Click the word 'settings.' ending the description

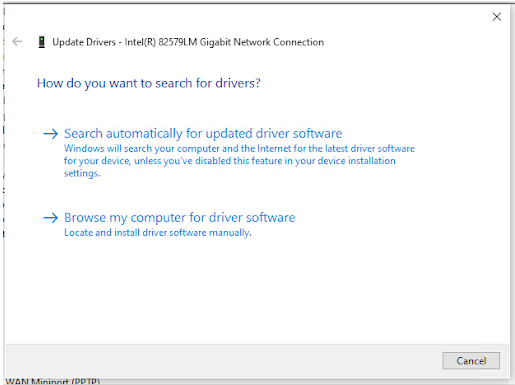tap(82, 173)
